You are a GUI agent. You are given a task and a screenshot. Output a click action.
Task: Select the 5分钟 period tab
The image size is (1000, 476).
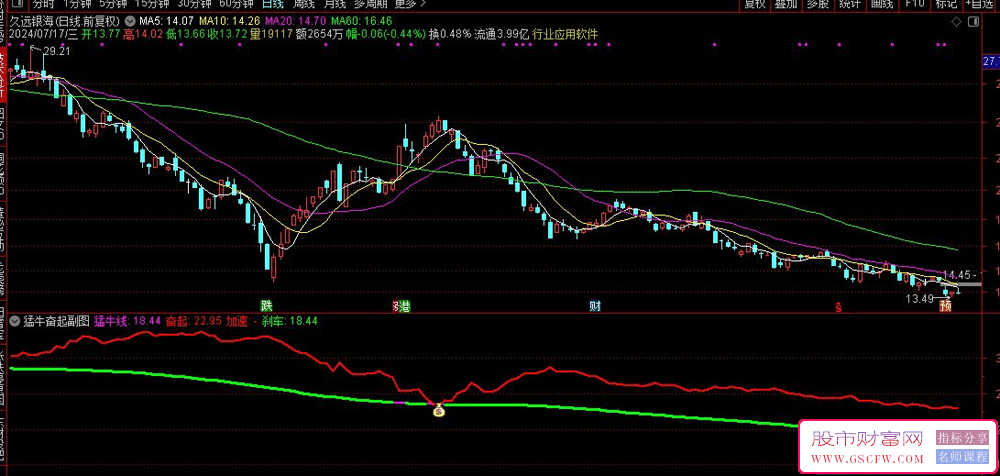[x=113, y=3]
